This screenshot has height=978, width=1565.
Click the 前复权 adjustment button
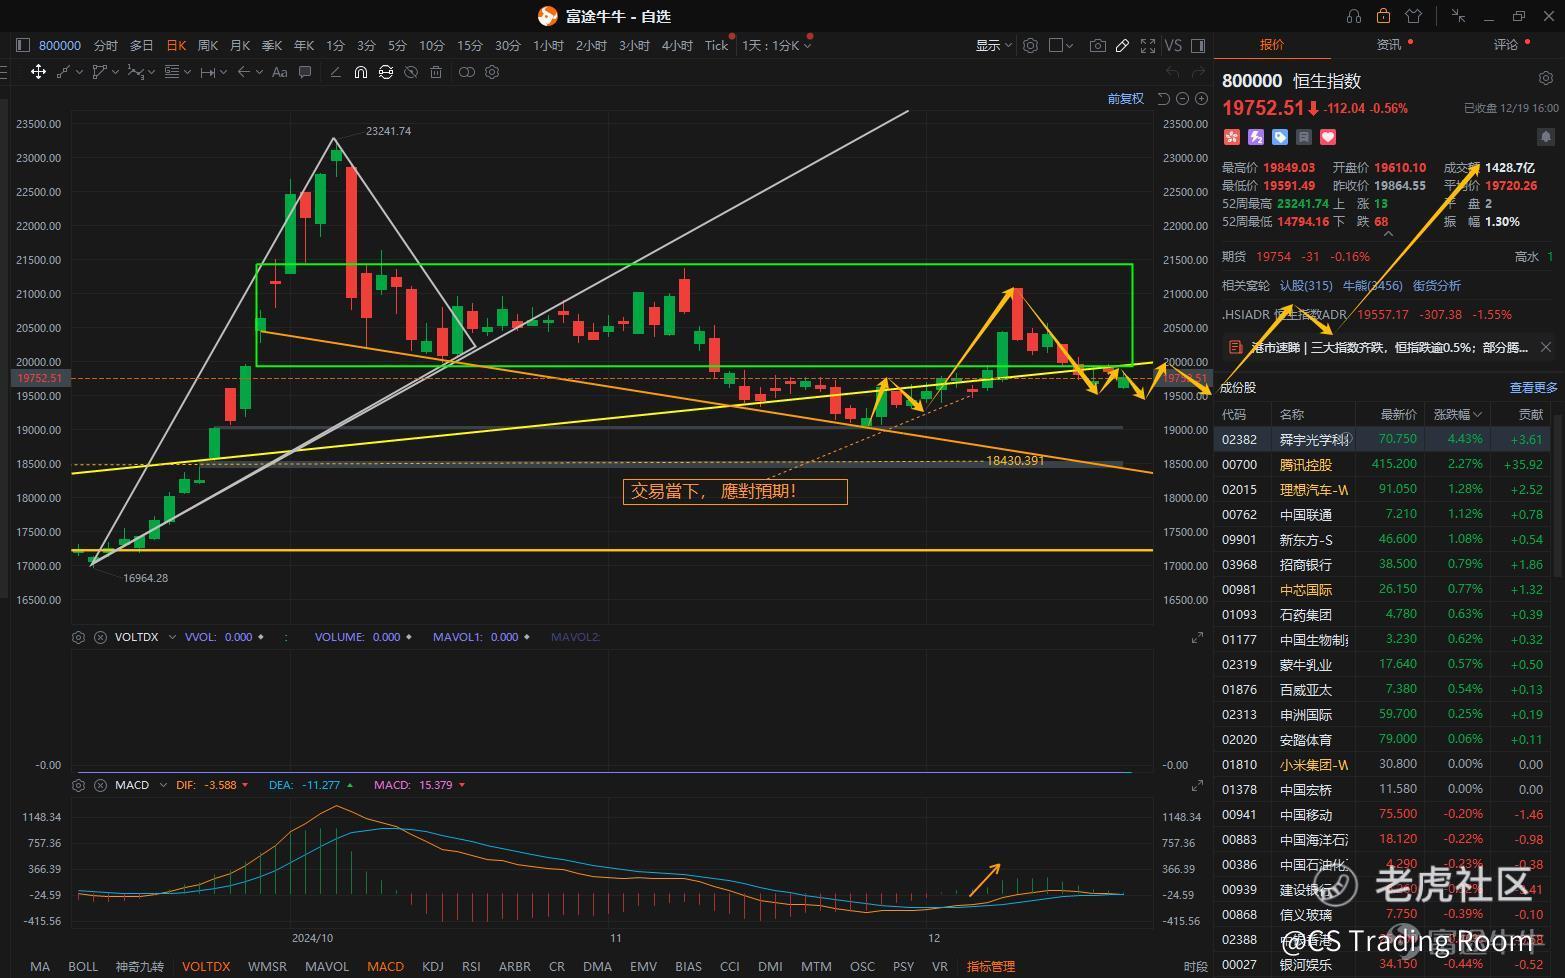[x=1125, y=98]
